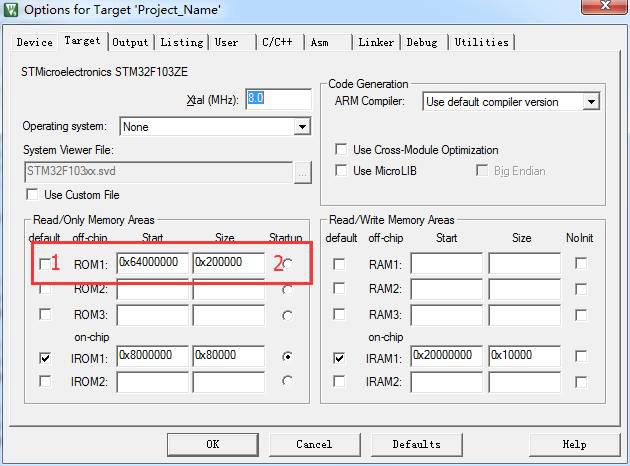Click the Defaults button
630x466 pixels.
[x=416, y=444]
